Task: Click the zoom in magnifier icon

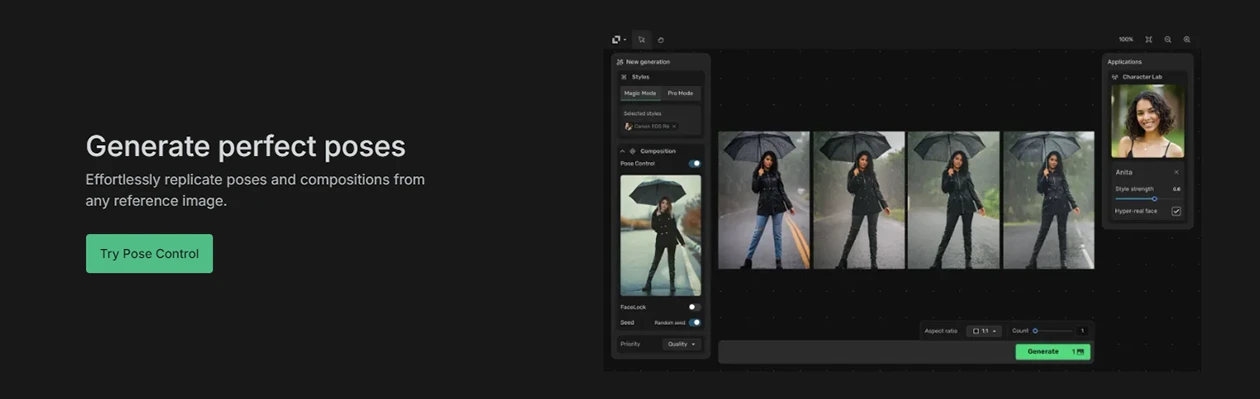Action: (1187, 40)
